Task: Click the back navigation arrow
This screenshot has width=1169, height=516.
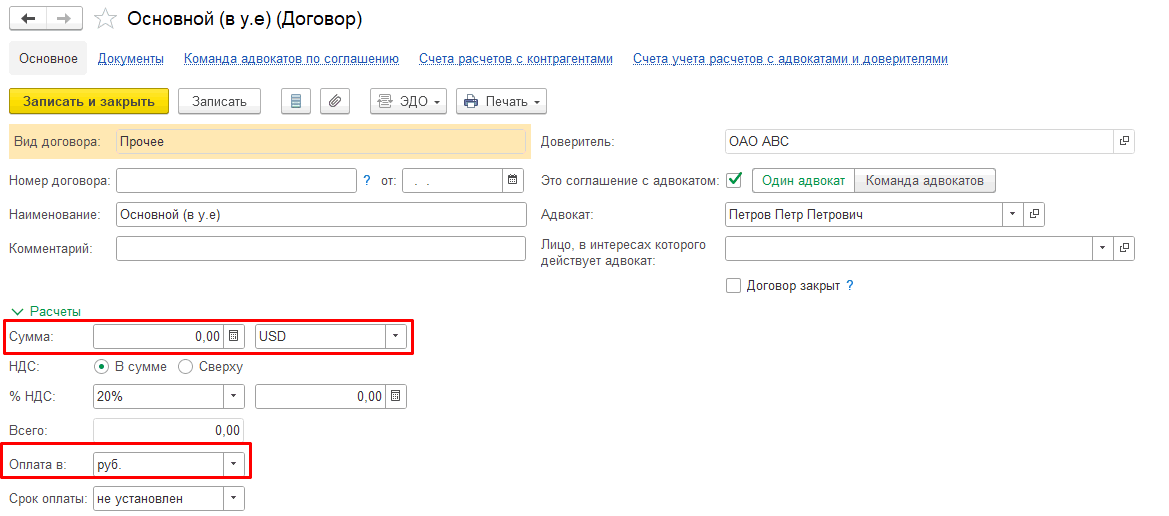Action: pos(27,19)
